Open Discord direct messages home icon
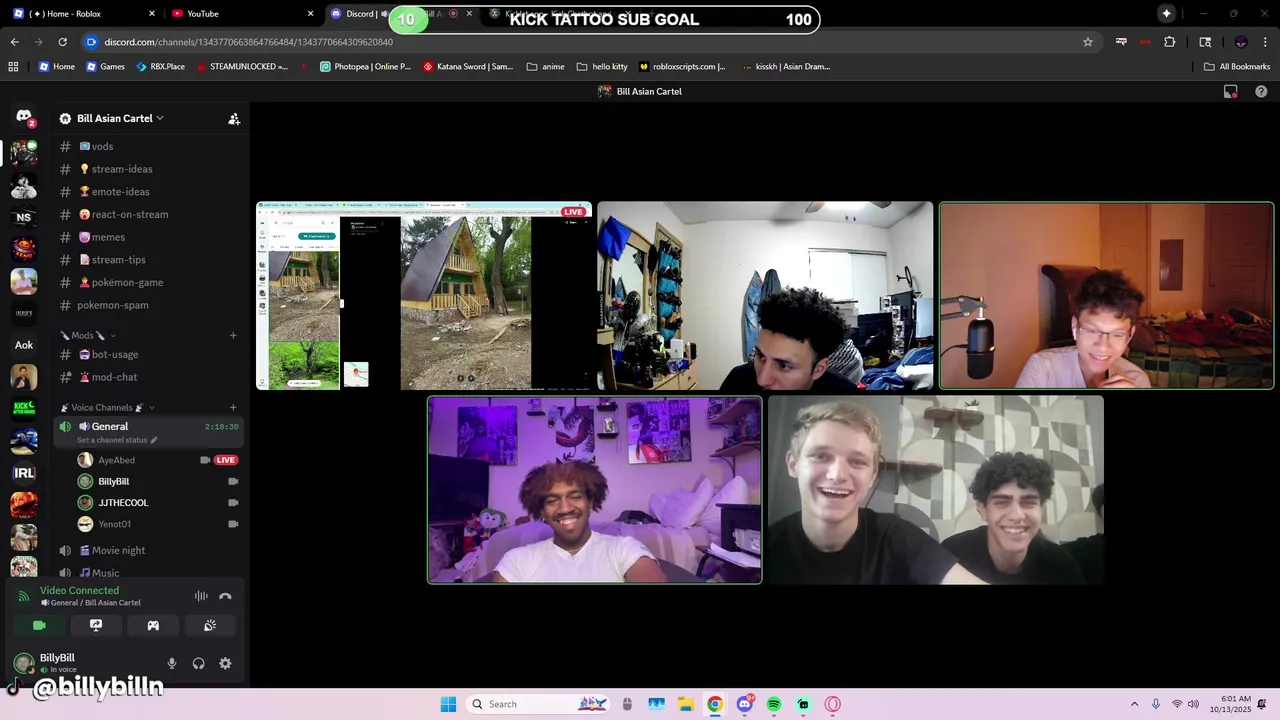The height and width of the screenshot is (720, 1280). tap(24, 117)
